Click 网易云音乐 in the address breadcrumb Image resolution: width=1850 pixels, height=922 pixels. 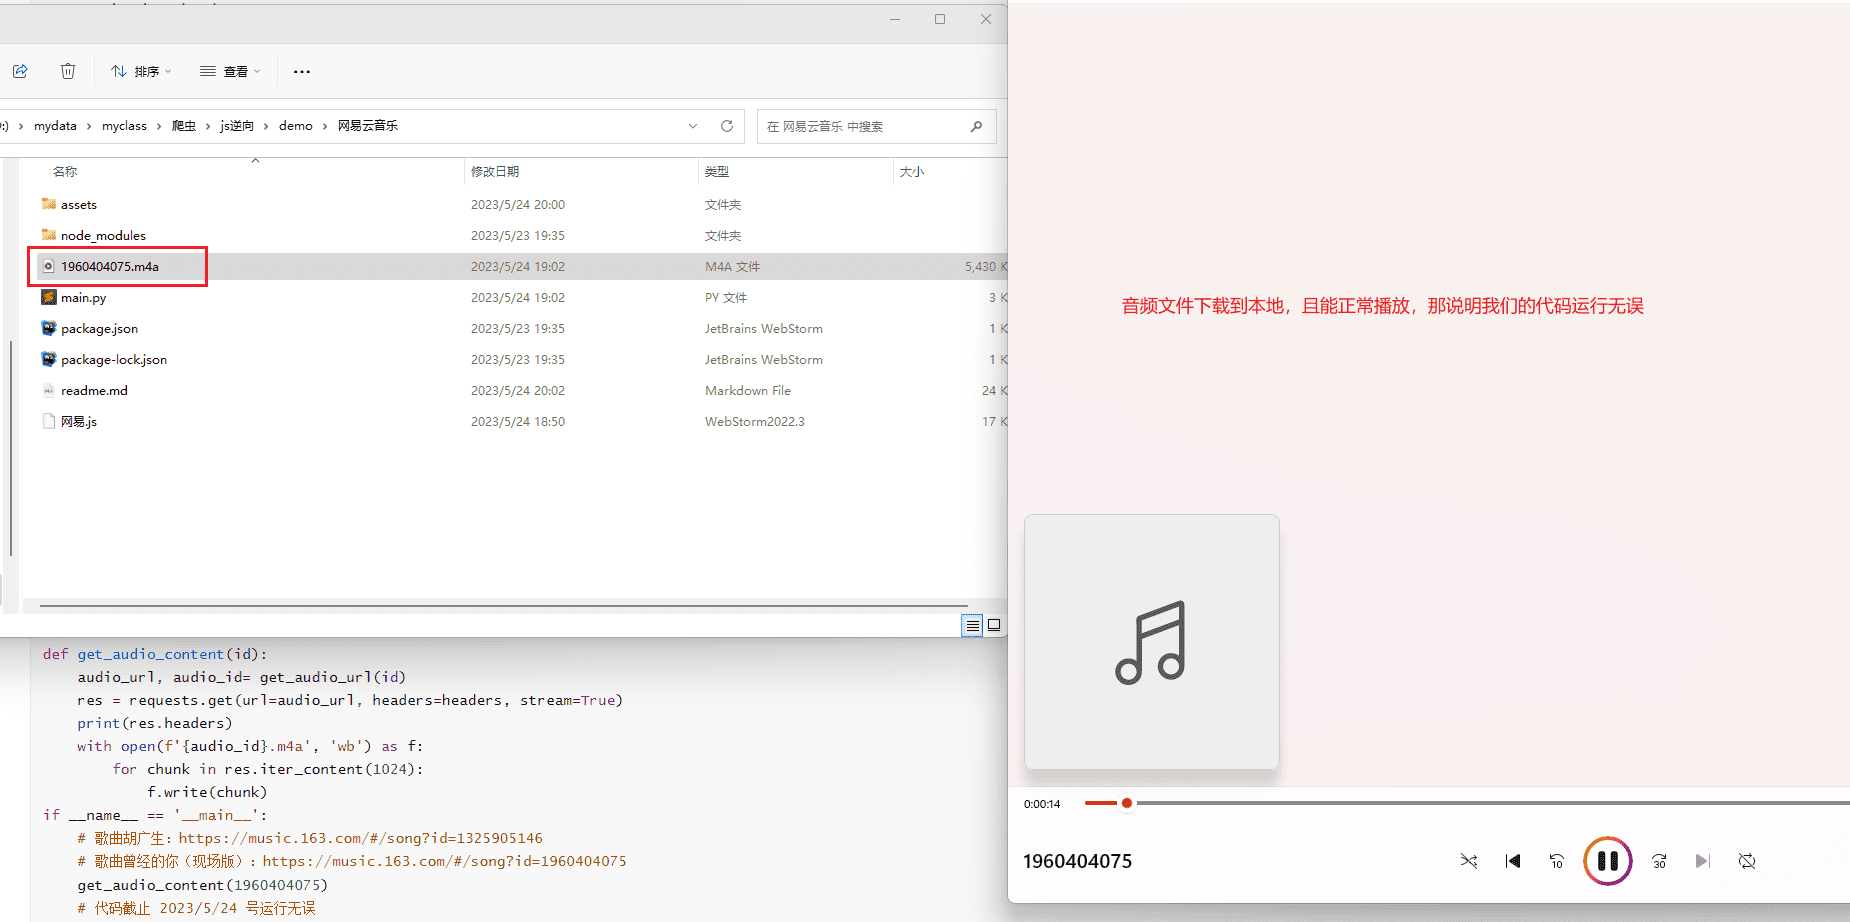(x=368, y=126)
